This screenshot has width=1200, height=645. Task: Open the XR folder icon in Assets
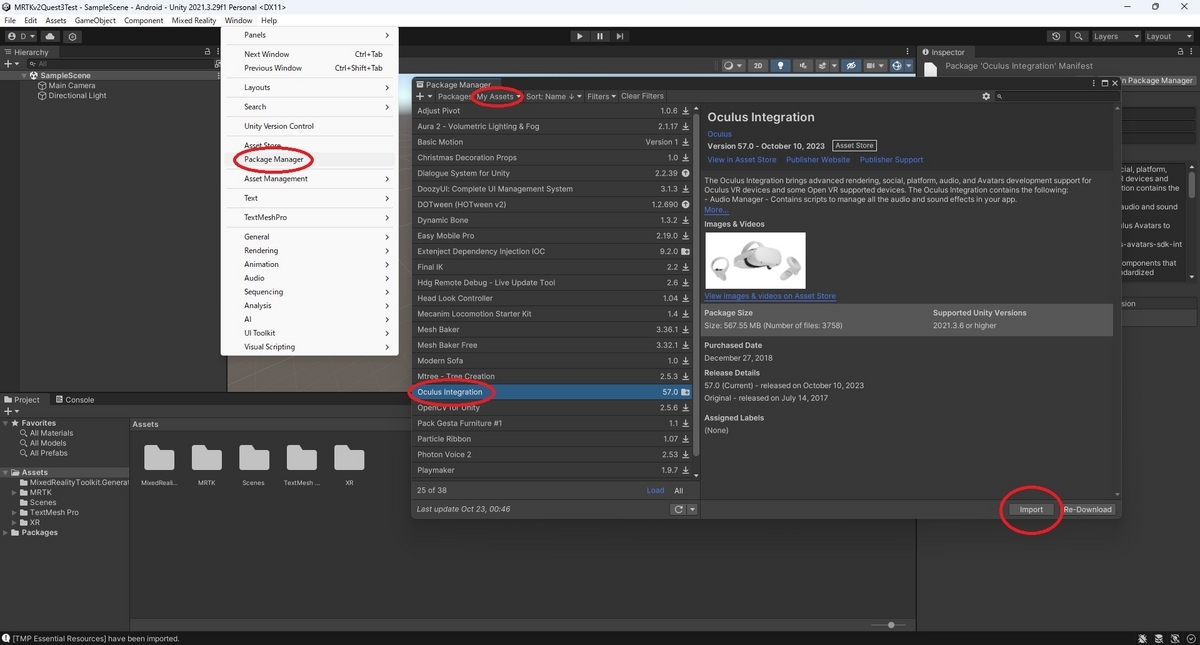pos(349,458)
